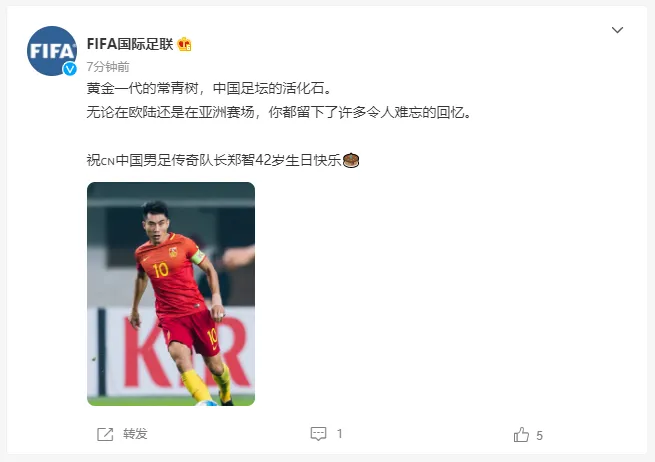Click the number 10 jersey in photo

(171, 276)
